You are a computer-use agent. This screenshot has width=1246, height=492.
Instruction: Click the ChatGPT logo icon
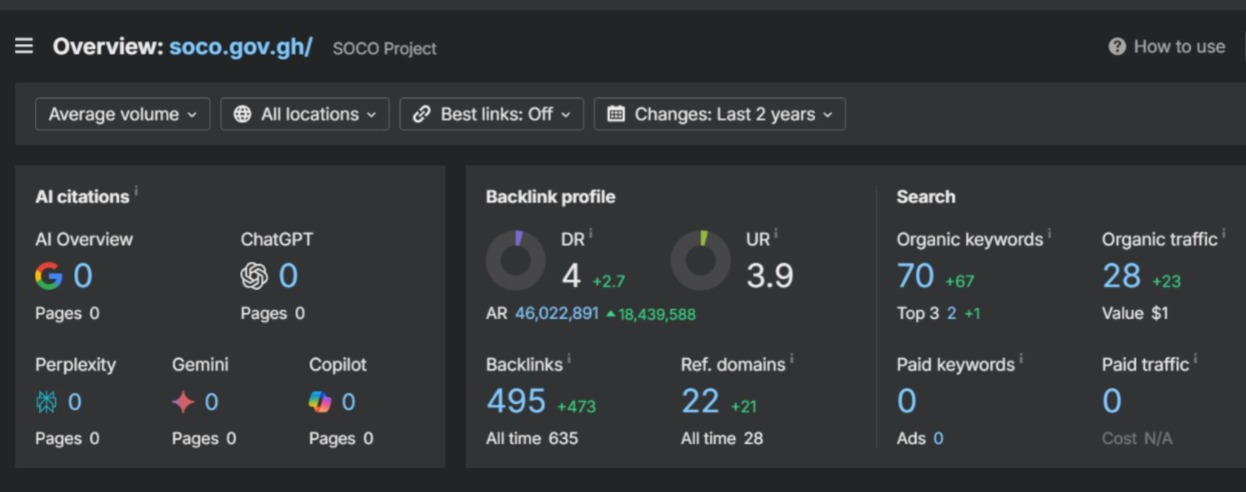click(x=254, y=276)
